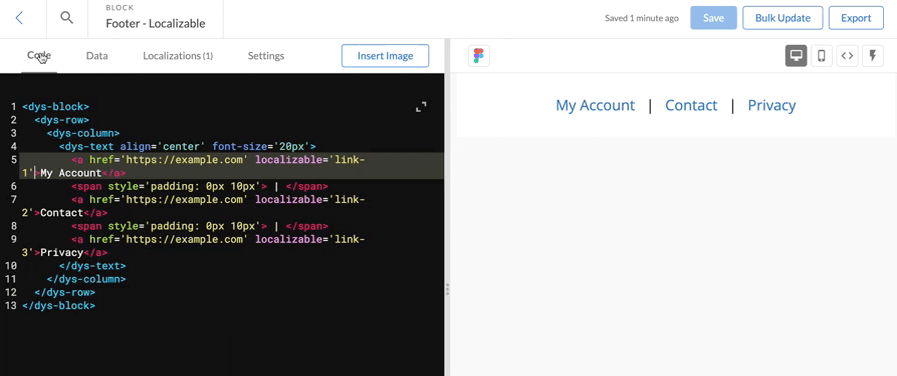The image size is (897, 376).
Task: Click line number 13 in gutter
Action: click(10, 306)
